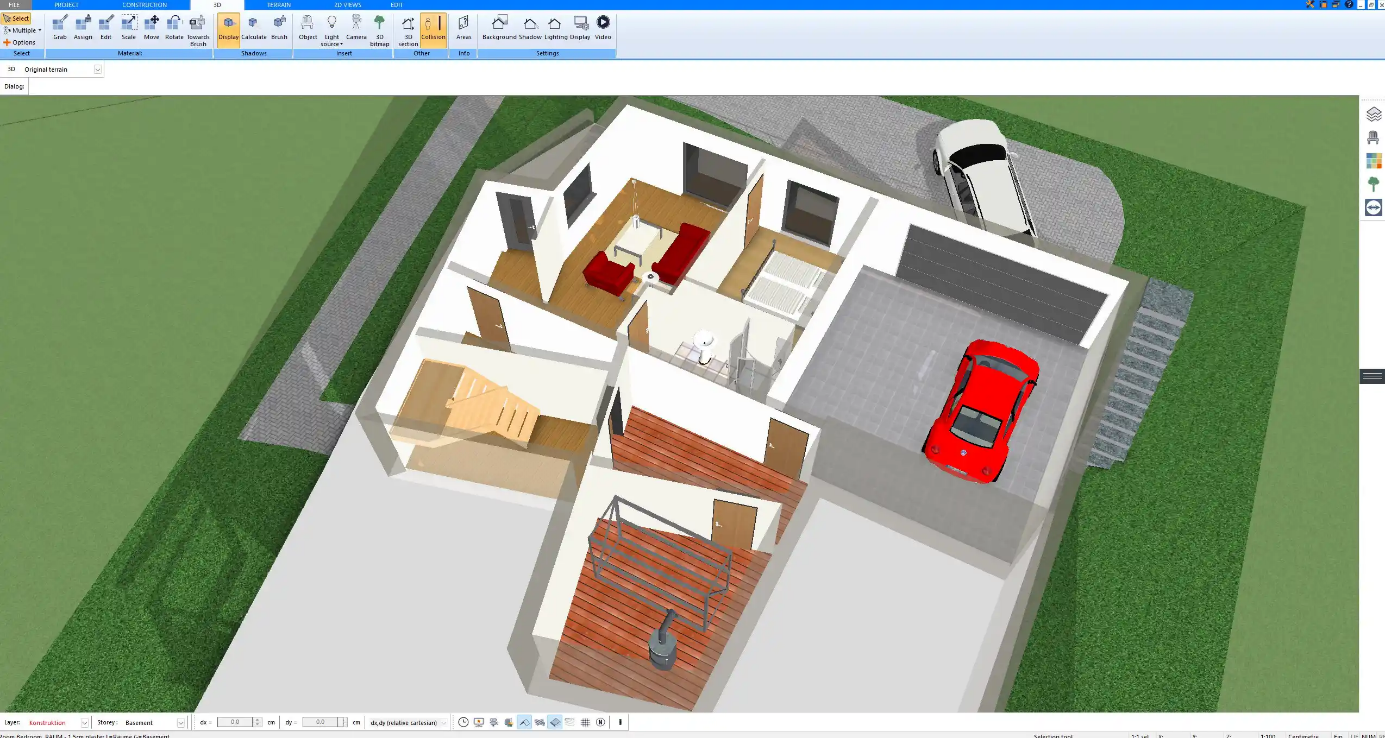Open the furniture catalog chair icon
Screen dimensions: 1385x738
click(1373, 138)
